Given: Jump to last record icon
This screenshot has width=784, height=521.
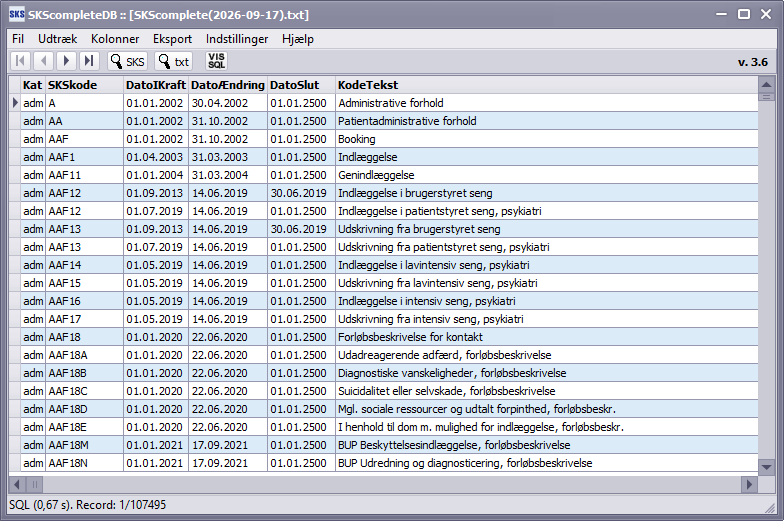Looking at the screenshot, I should pyautogui.click(x=90, y=61).
